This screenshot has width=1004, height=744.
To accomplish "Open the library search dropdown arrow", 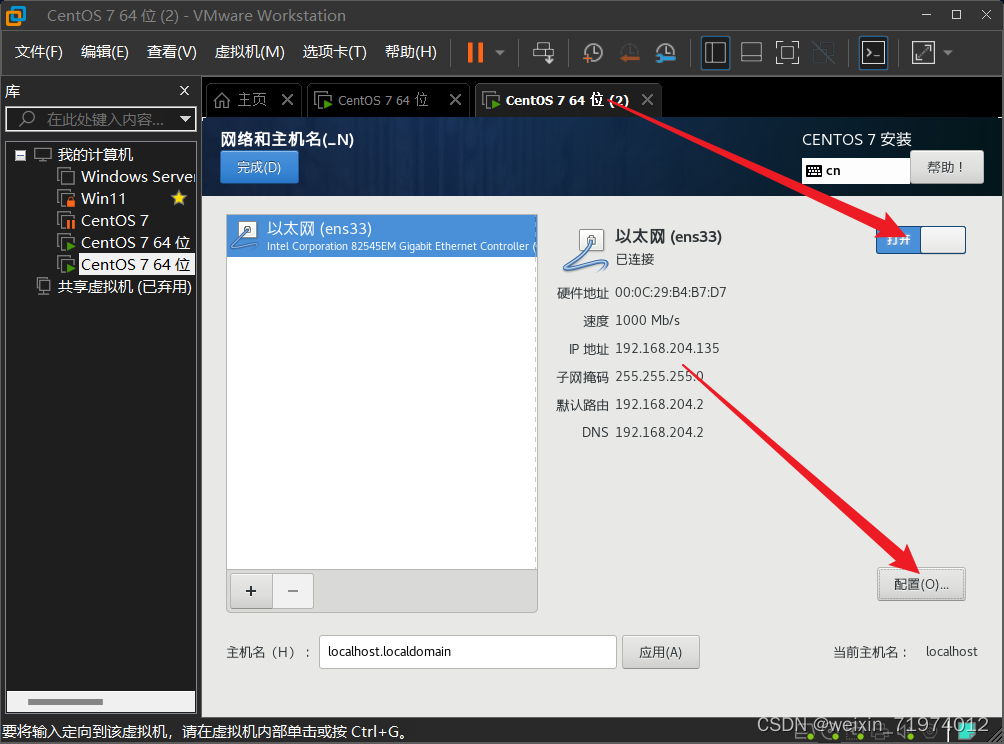I will (185, 119).
